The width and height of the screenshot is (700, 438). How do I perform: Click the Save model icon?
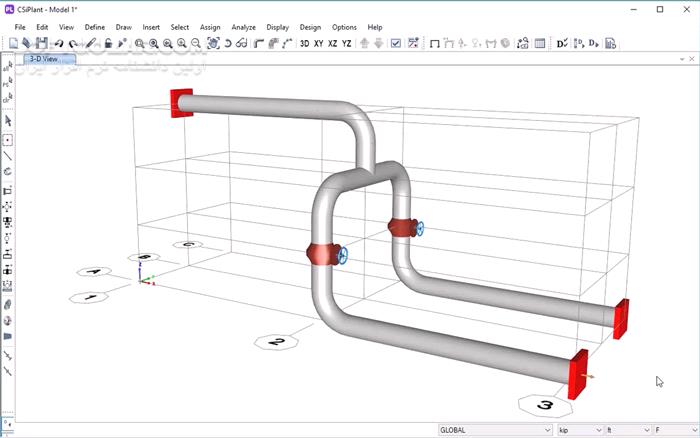[41, 43]
